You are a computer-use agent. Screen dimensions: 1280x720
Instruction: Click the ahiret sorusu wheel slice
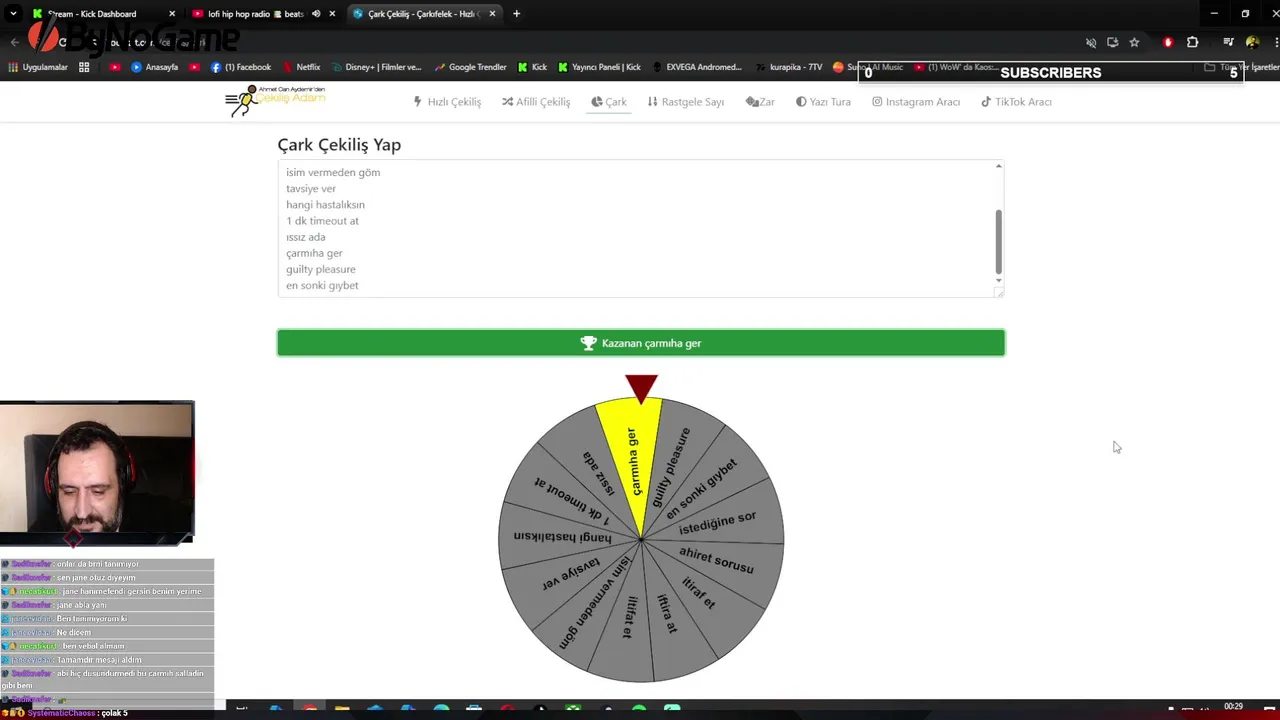coord(716,560)
